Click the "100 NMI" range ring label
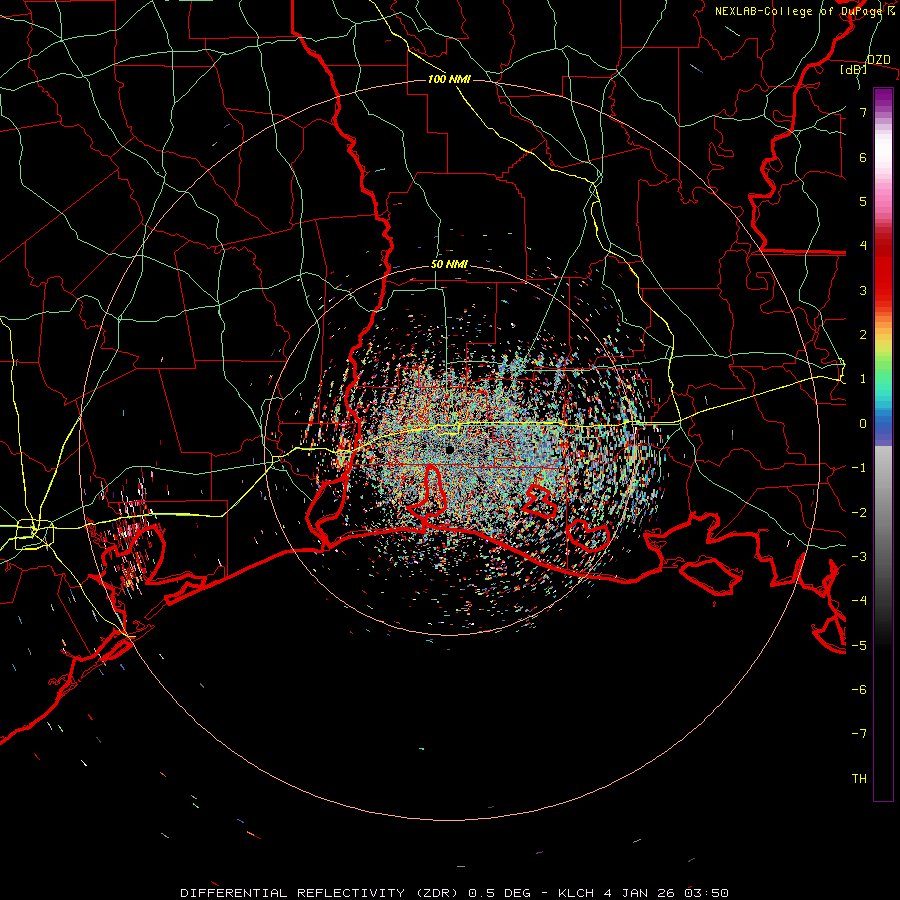The image size is (900, 900). [x=449, y=79]
